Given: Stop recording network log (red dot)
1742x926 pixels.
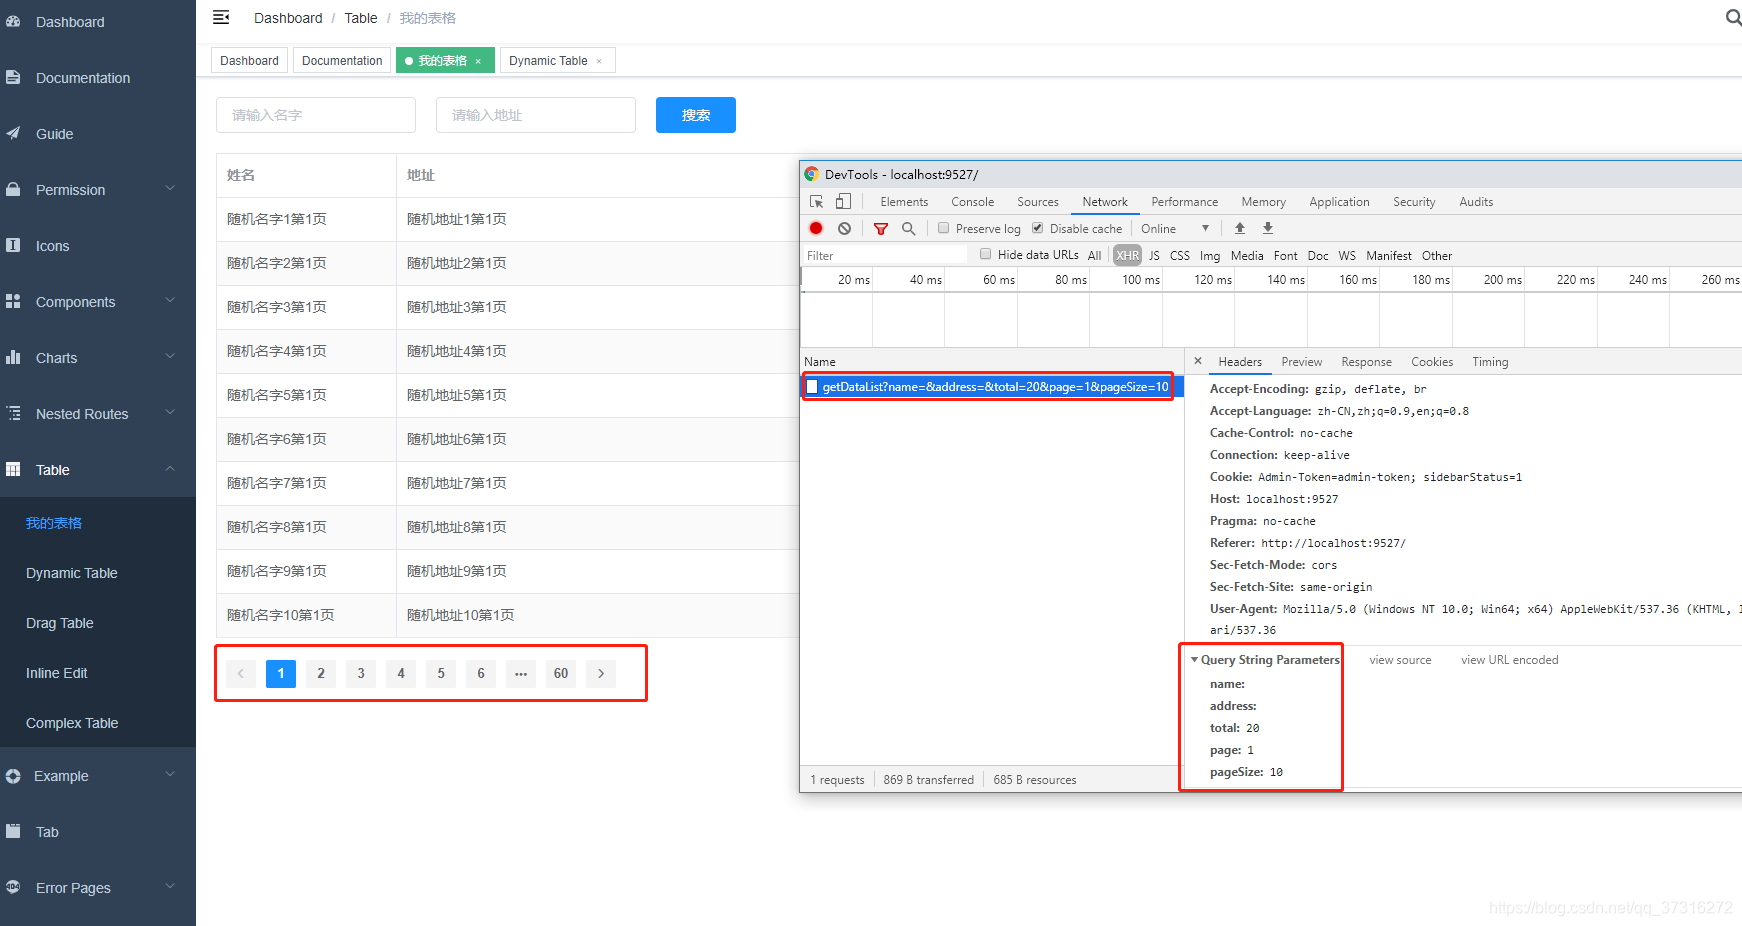Looking at the screenshot, I should coord(815,228).
